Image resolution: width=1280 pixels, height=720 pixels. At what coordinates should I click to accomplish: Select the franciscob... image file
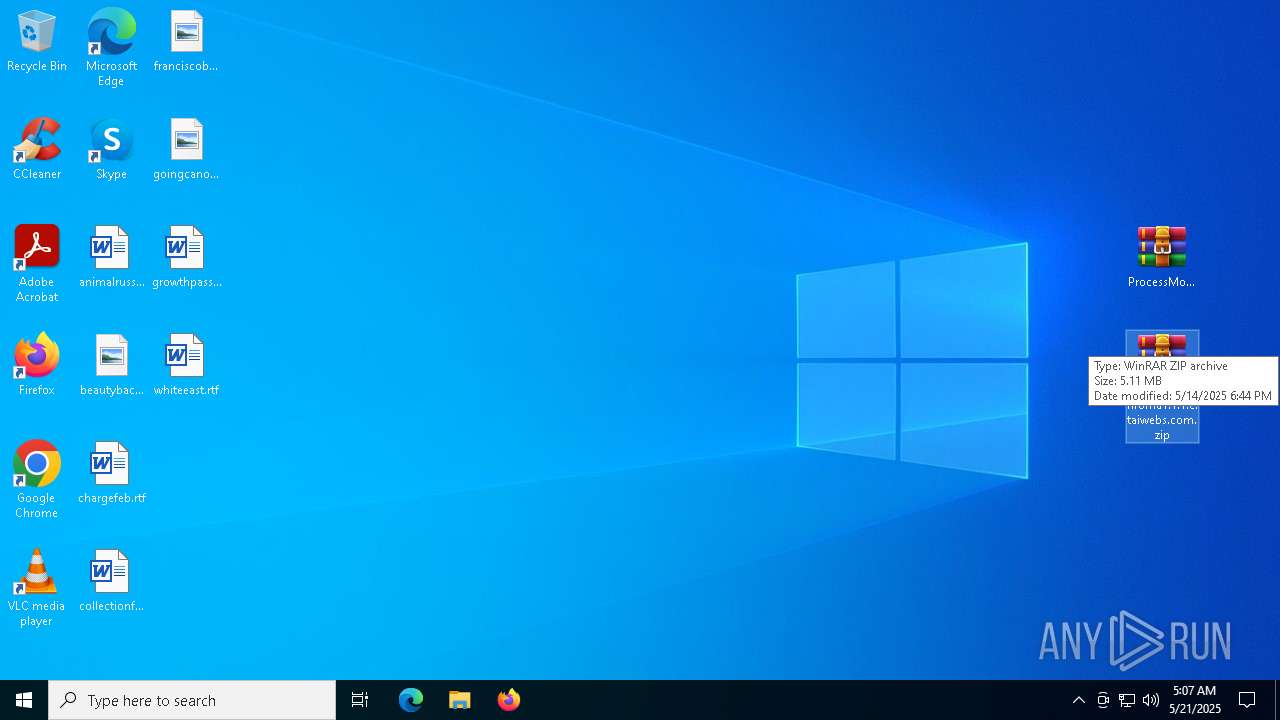pos(186,42)
